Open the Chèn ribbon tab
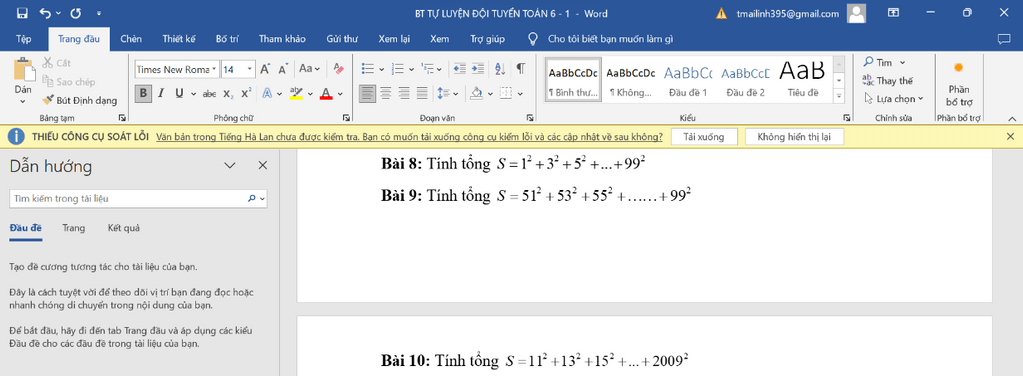The width and height of the screenshot is (1023, 376). click(x=131, y=39)
